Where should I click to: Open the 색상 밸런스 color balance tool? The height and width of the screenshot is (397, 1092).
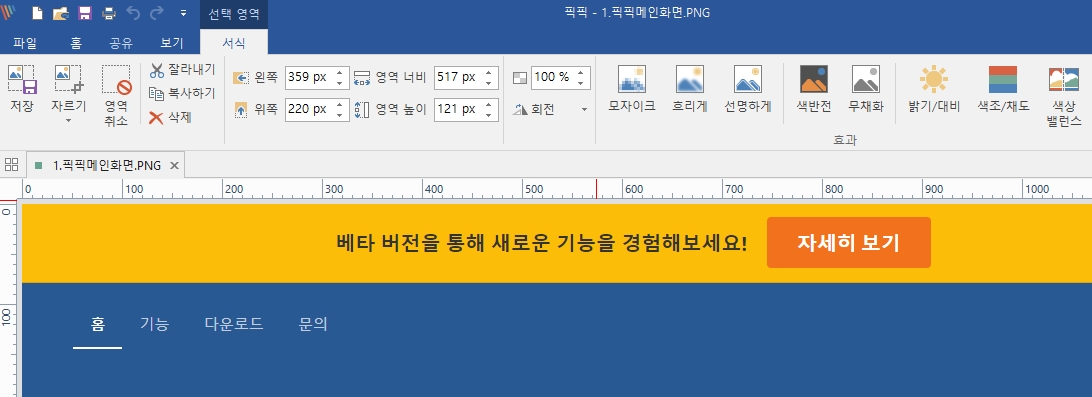pyautogui.click(x=1063, y=96)
